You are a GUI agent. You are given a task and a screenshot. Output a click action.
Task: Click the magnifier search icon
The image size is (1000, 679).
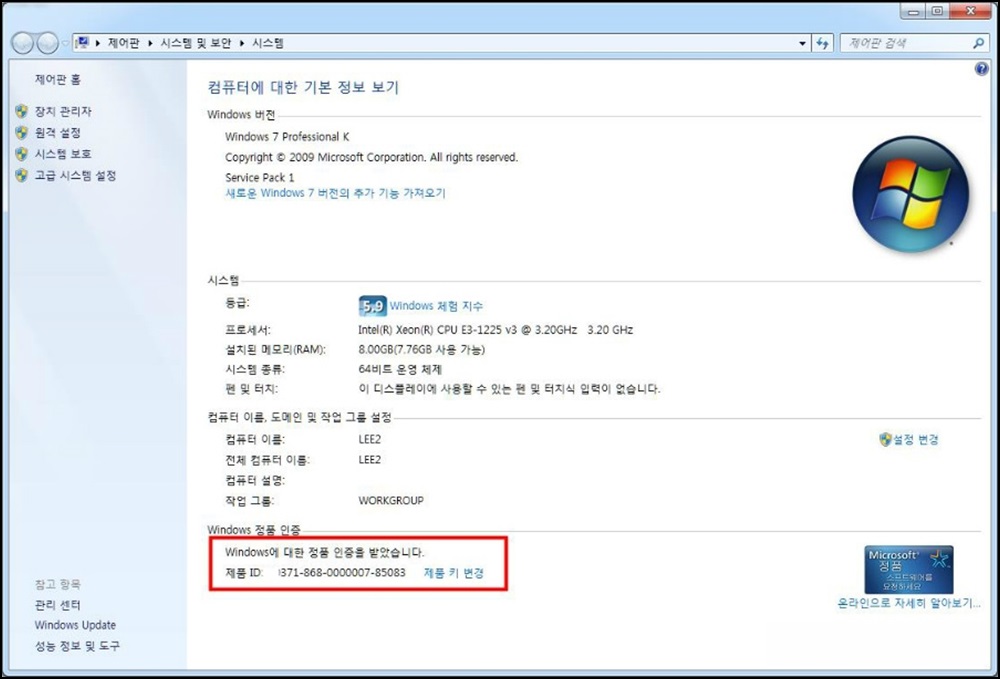978,43
